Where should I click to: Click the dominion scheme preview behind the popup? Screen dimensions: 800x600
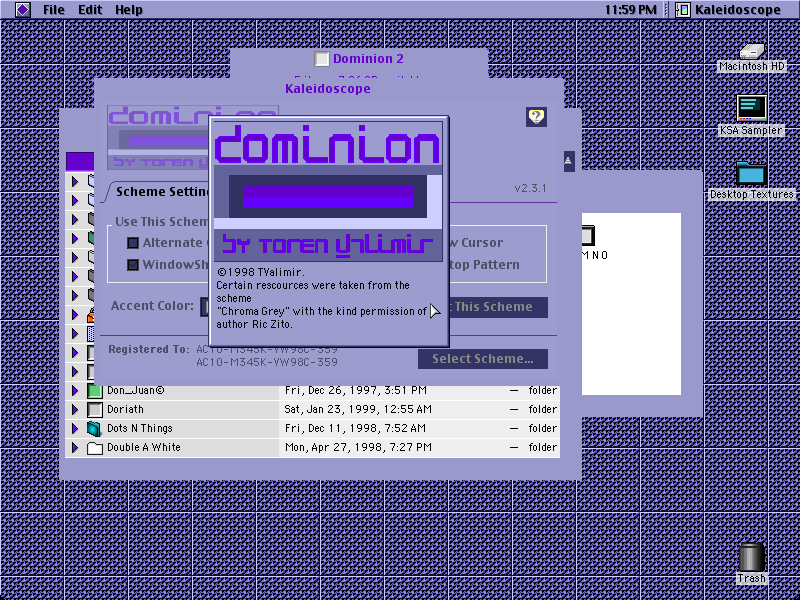(158, 137)
